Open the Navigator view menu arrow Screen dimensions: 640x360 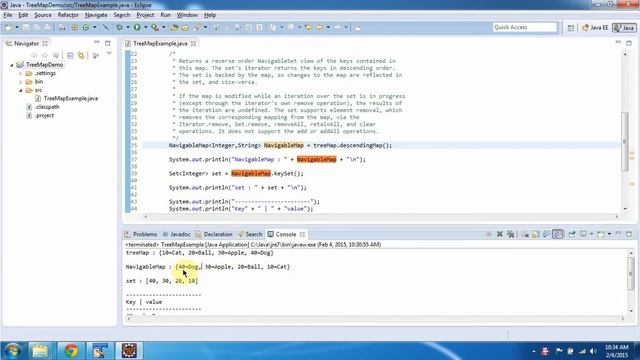pos(109,53)
